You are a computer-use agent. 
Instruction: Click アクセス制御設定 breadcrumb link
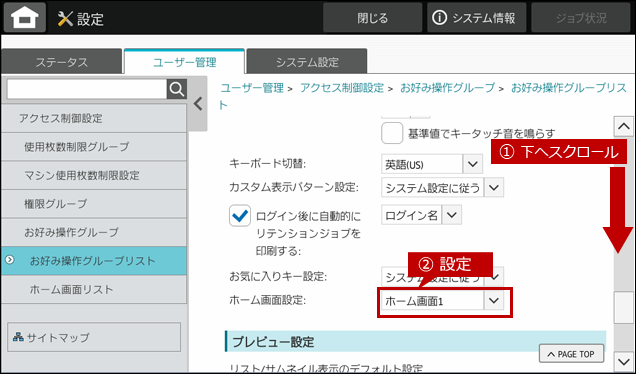pyautogui.click(x=342, y=88)
